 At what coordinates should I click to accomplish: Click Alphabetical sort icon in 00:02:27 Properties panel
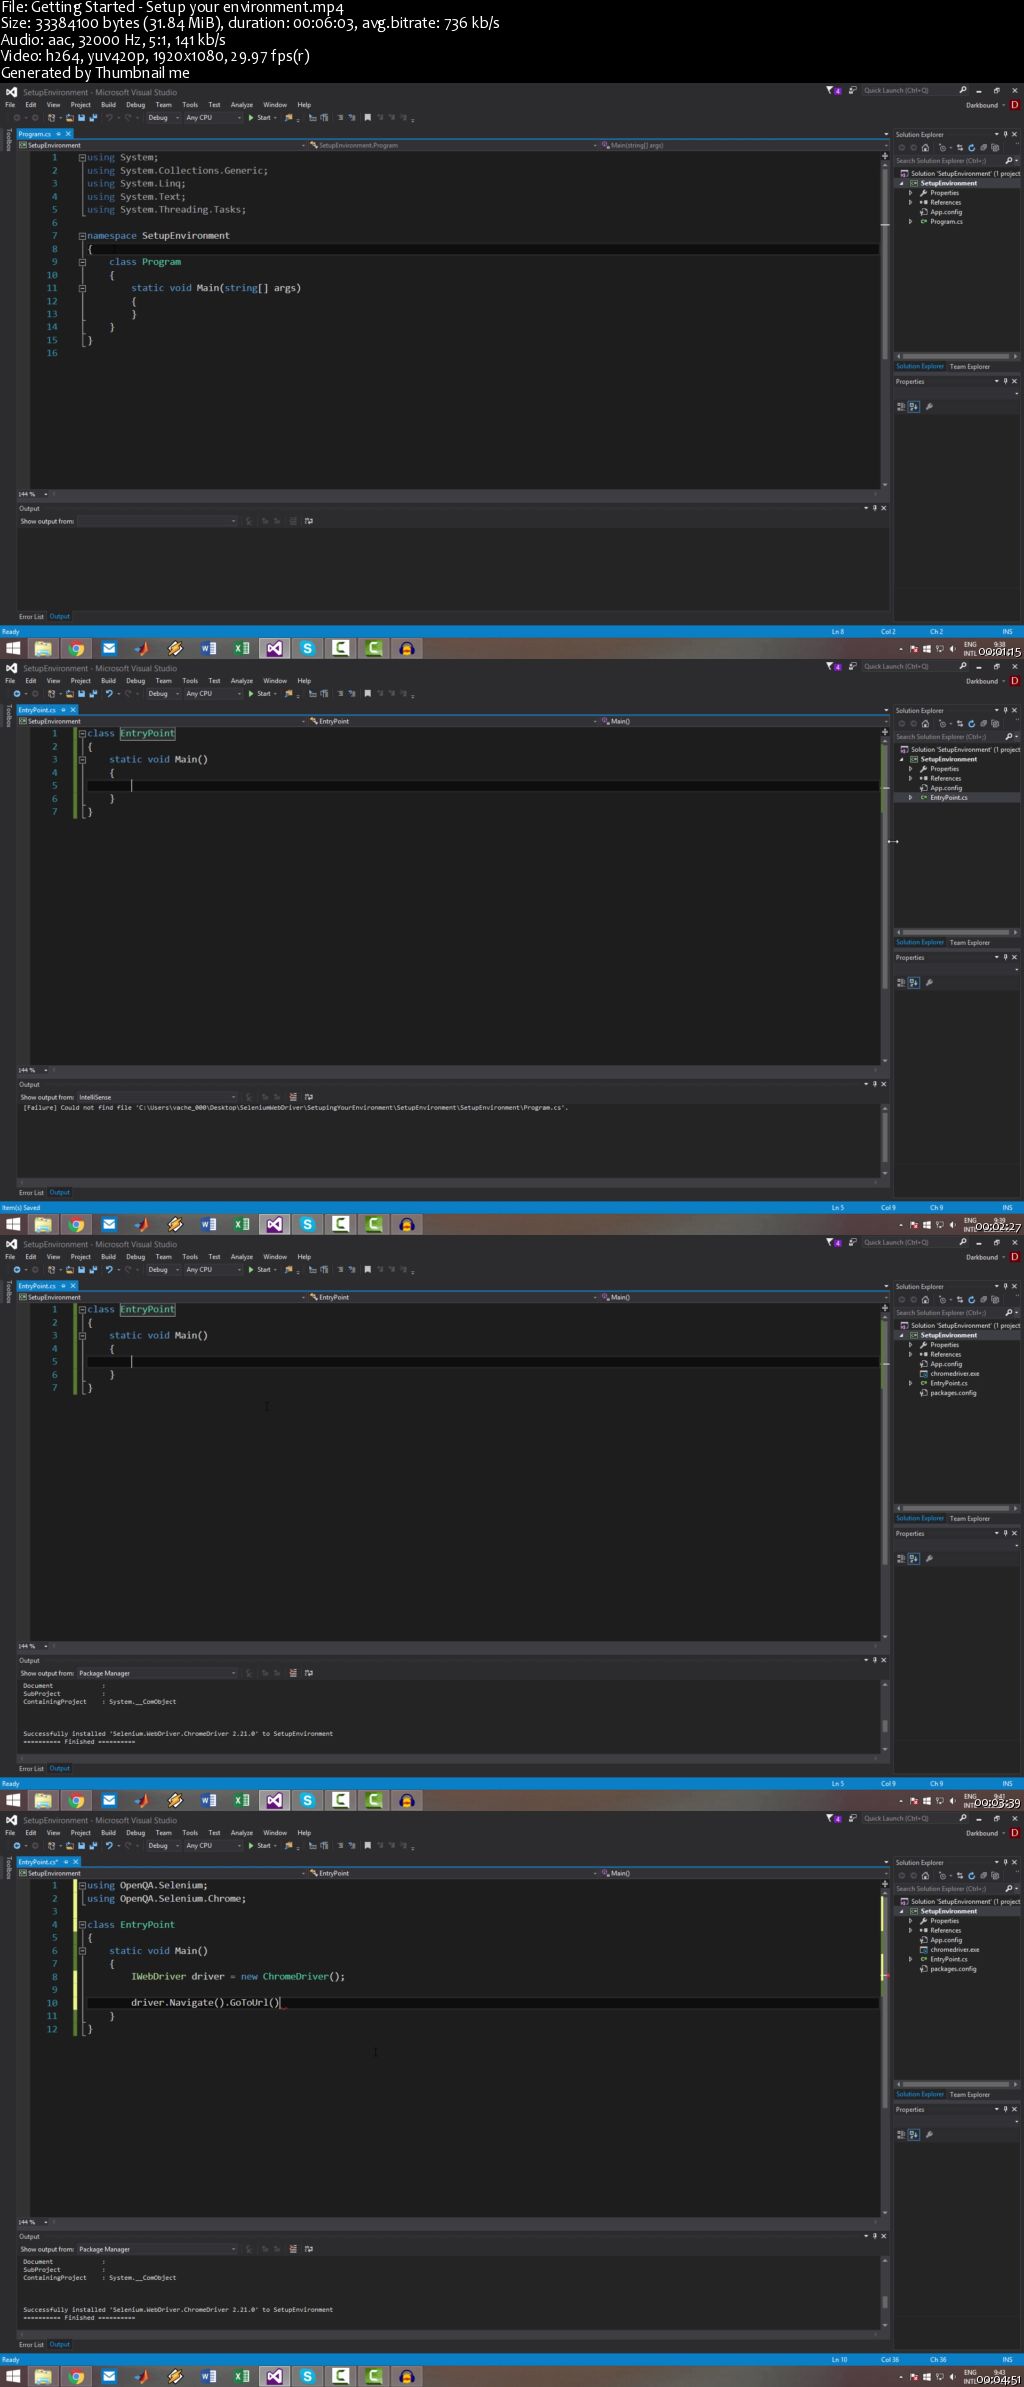[914, 983]
